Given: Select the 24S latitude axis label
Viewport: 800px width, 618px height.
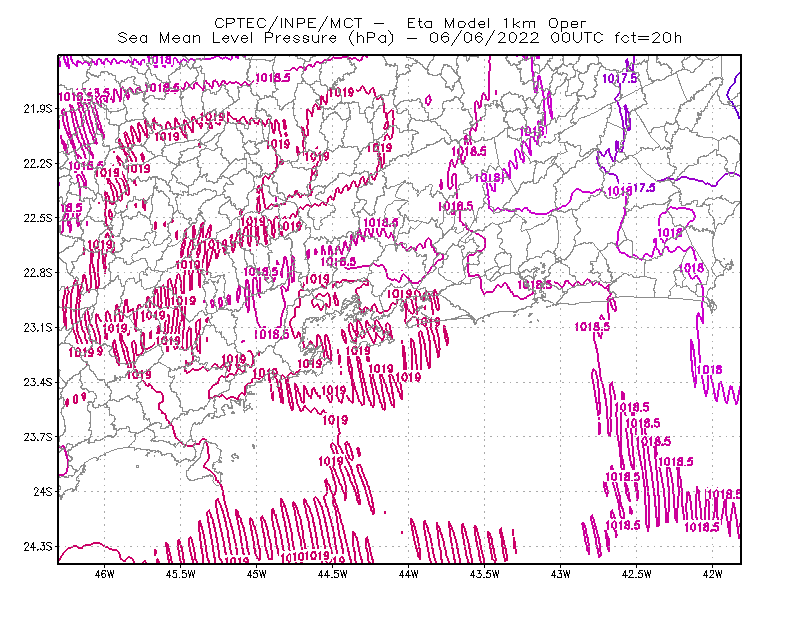Looking at the screenshot, I should (43, 491).
